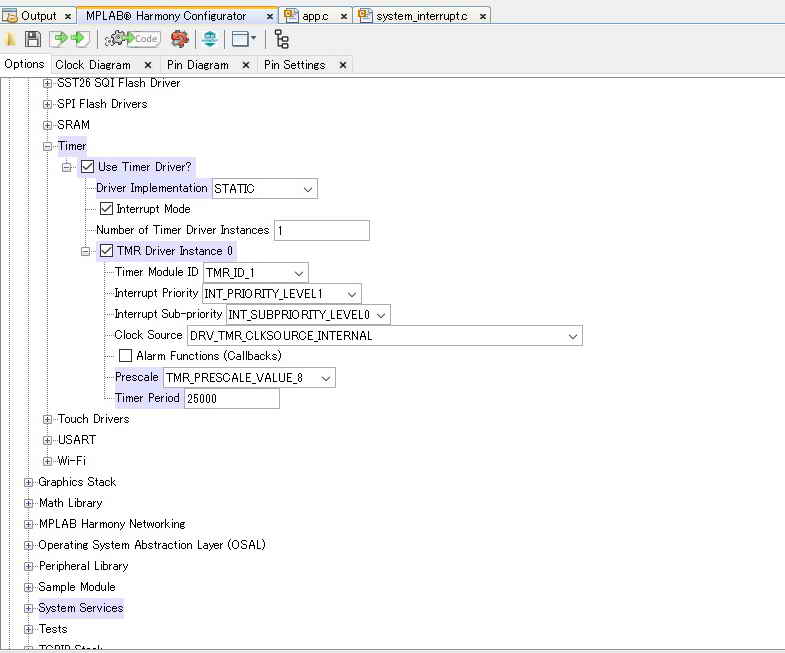
Task: Click the Number of Timer Driver Instances field
Action: (x=322, y=231)
